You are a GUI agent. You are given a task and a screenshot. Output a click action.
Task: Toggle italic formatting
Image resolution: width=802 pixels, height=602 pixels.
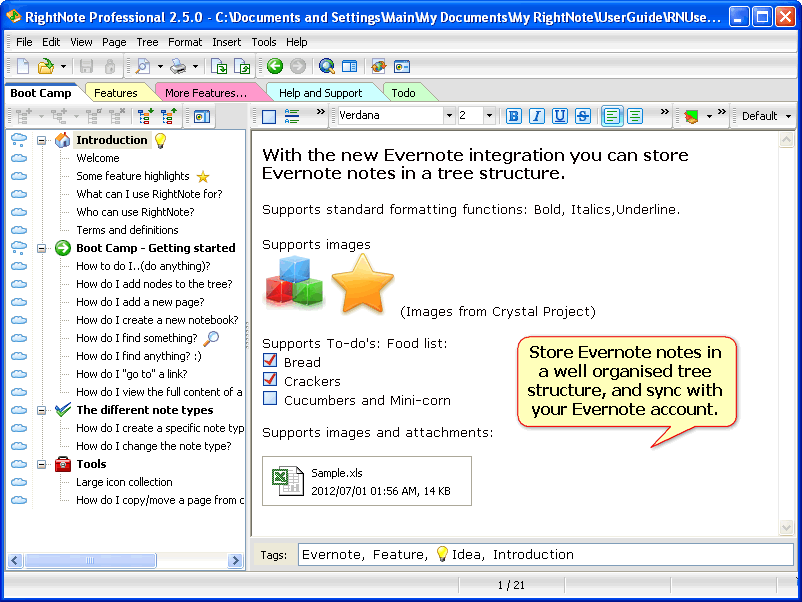tap(537, 116)
